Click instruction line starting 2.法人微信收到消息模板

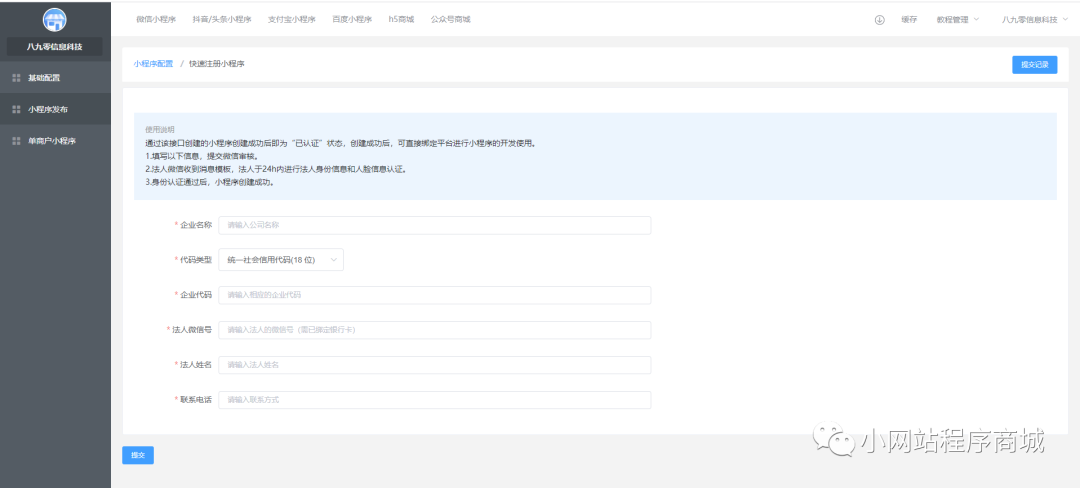tap(276, 169)
